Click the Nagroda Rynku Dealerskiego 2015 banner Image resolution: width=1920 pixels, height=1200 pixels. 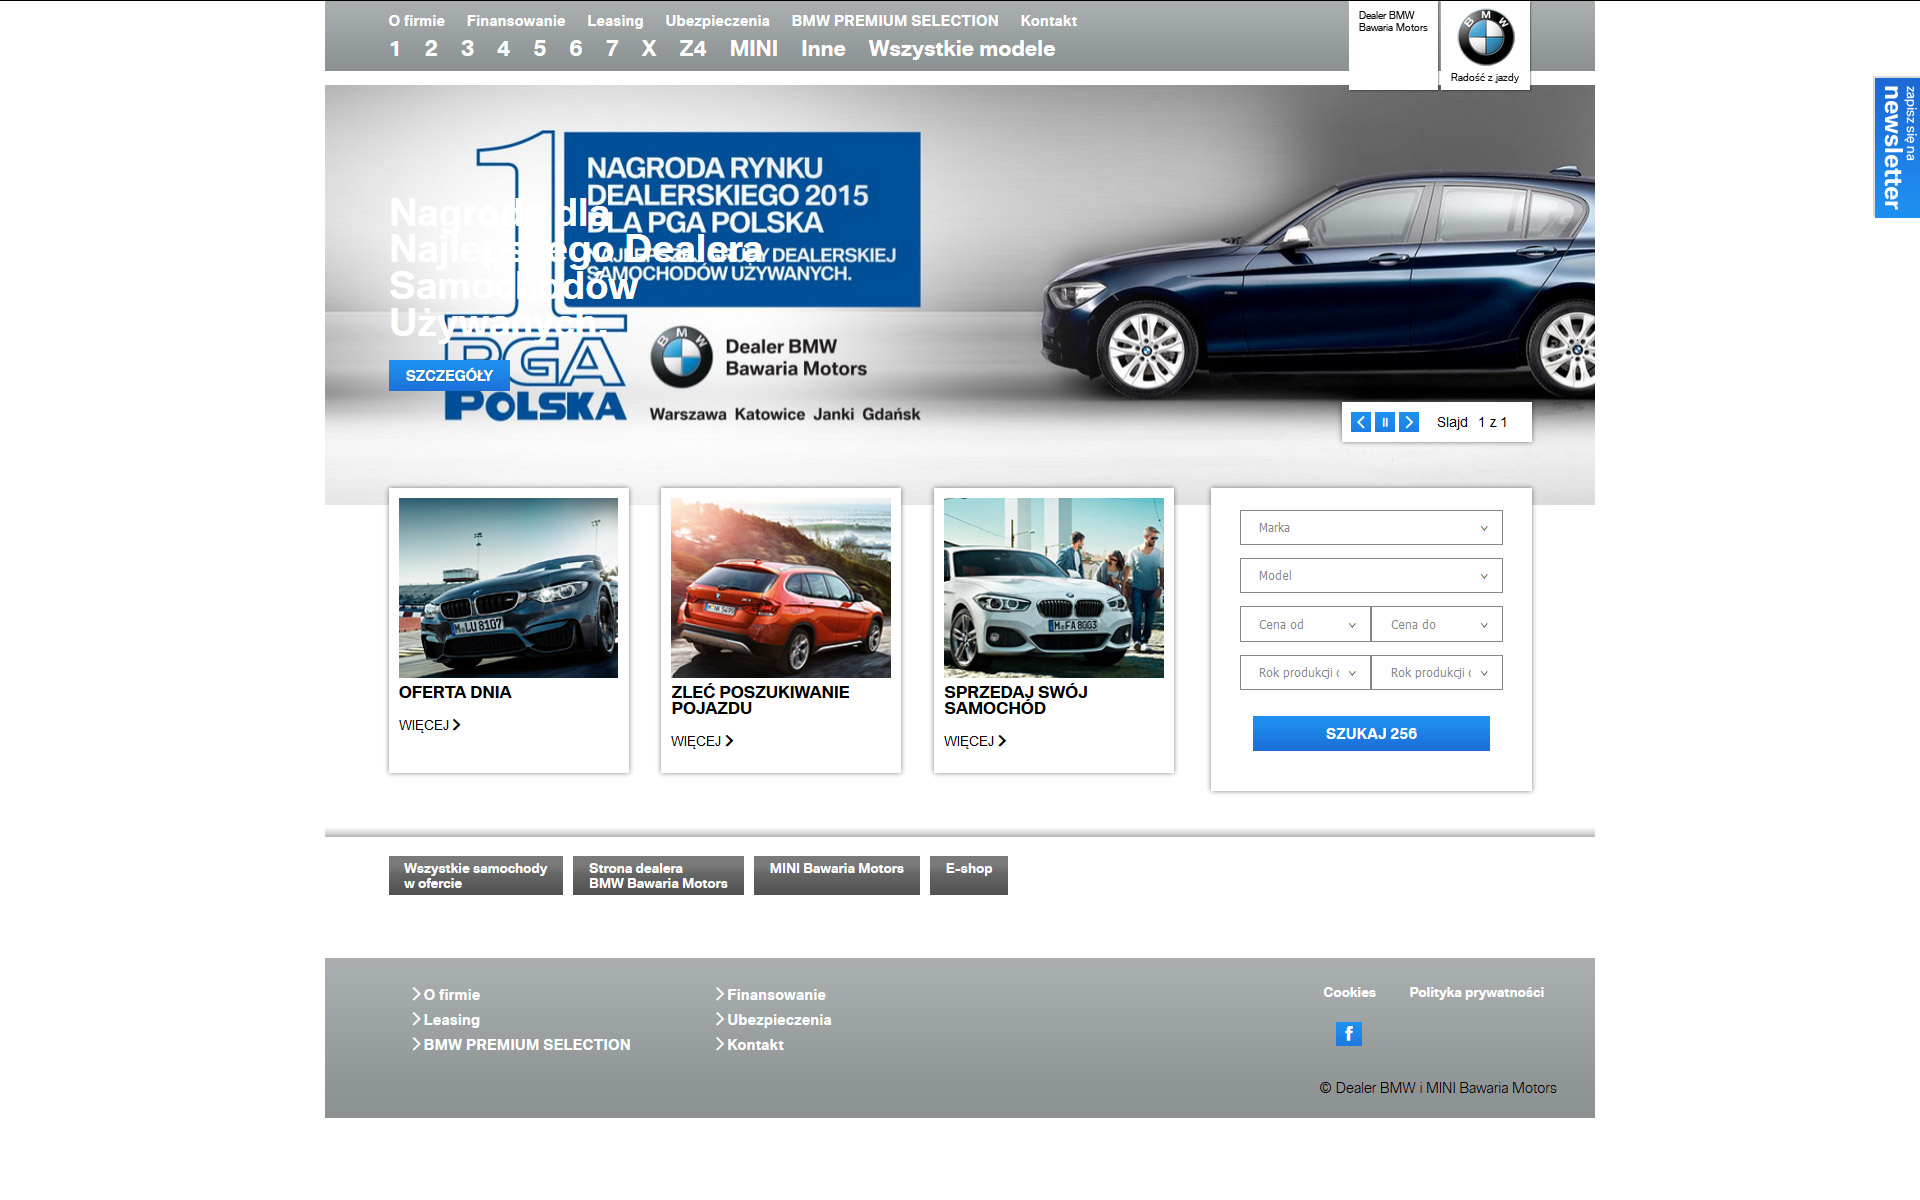click(x=742, y=219)
